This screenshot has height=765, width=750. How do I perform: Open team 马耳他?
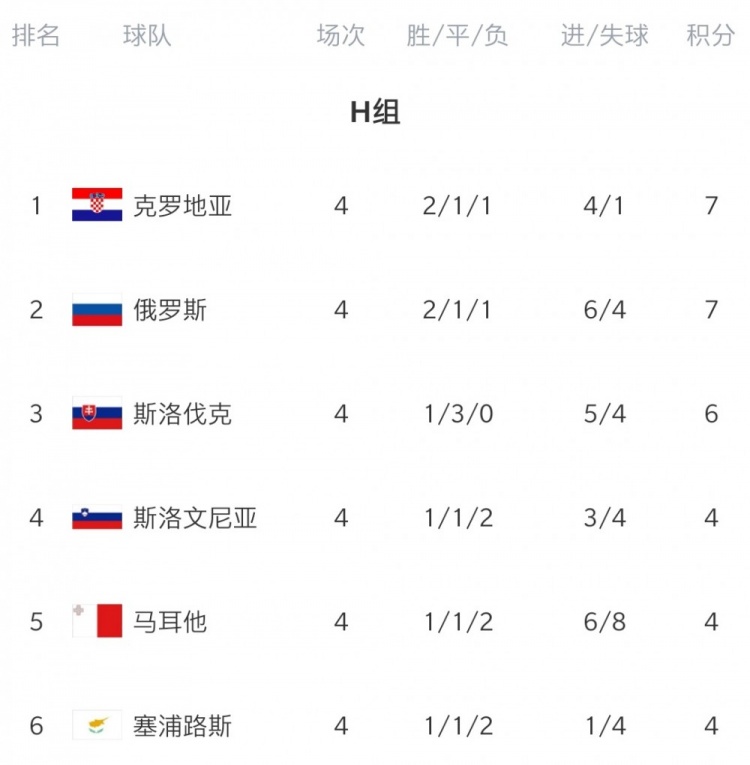pyautogui.click(x=170, y=622)
